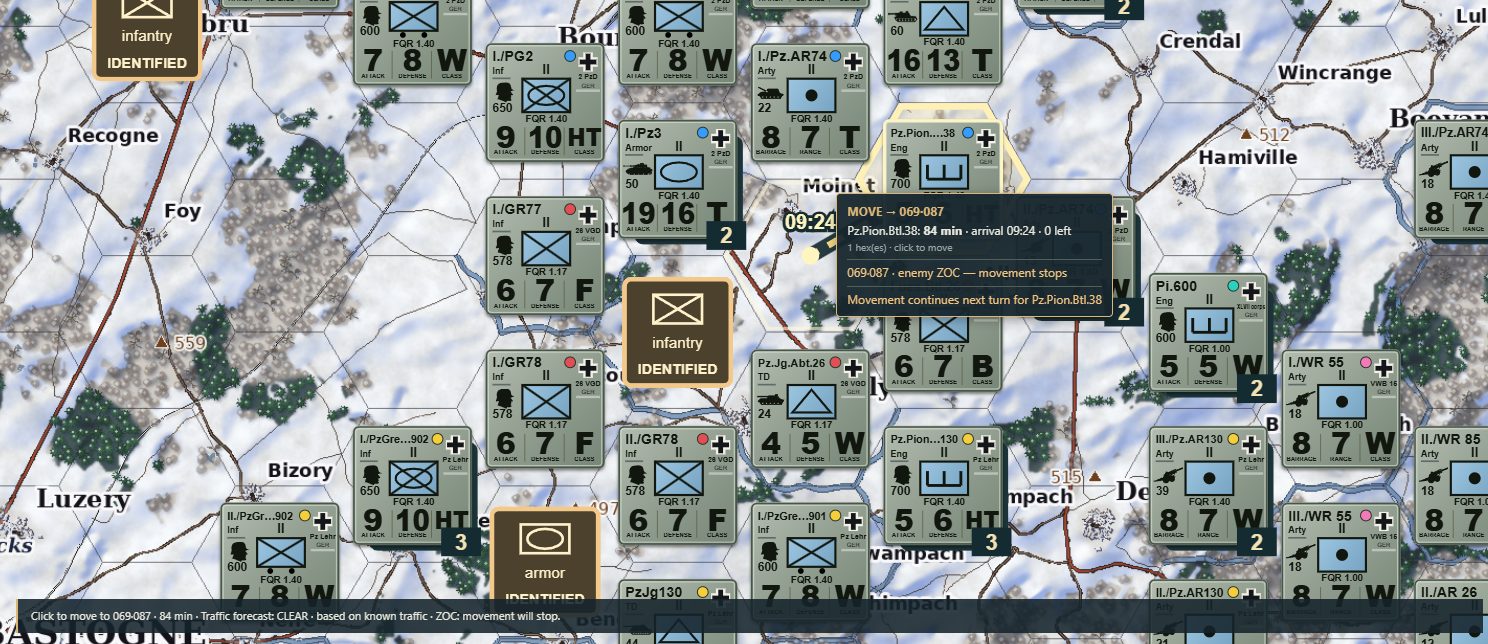Click the Luzery town label

tap(84, 498)
